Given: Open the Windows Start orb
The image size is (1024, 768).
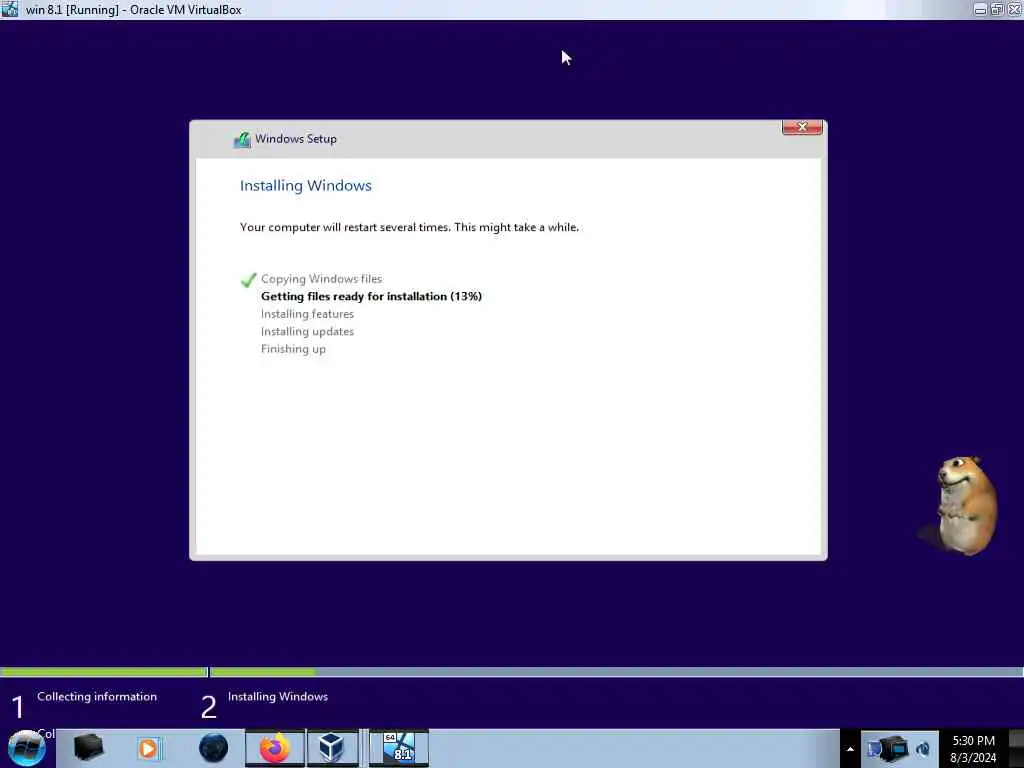Looking at the screenshot, I should [x=26, y=748].
